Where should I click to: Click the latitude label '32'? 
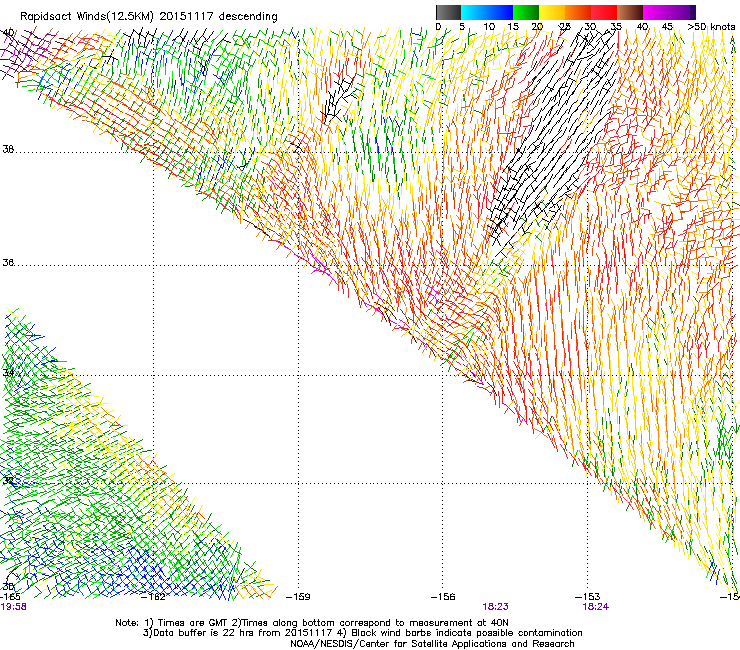(x=8, y=481)
